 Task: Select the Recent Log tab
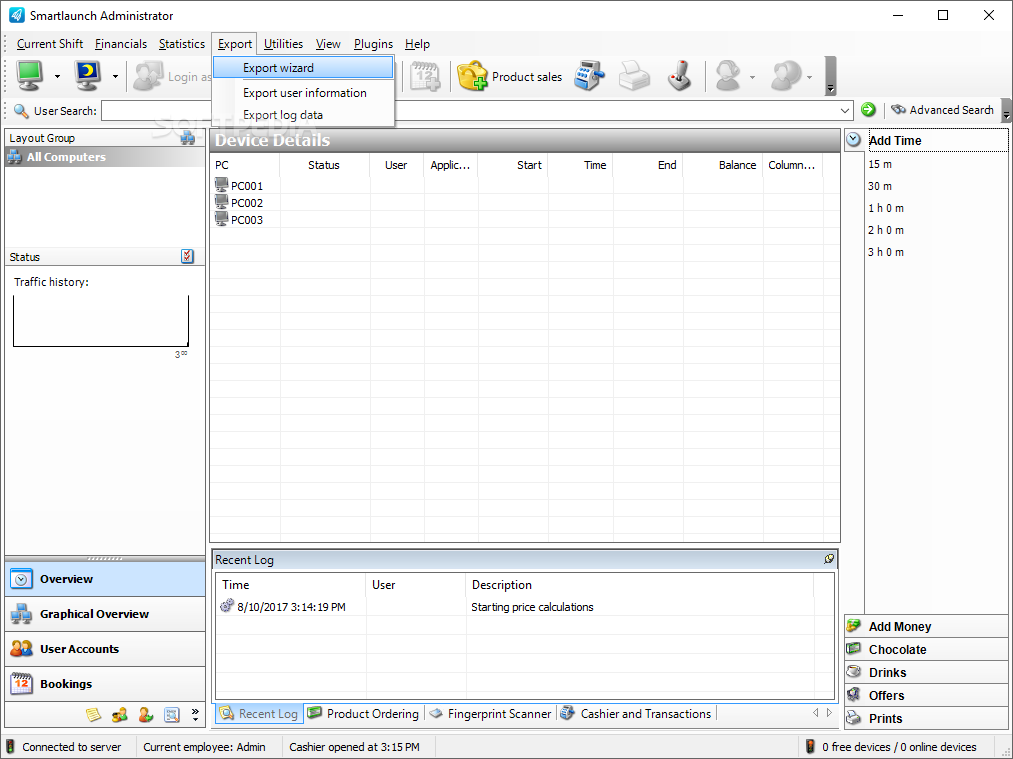coord(259,714)
